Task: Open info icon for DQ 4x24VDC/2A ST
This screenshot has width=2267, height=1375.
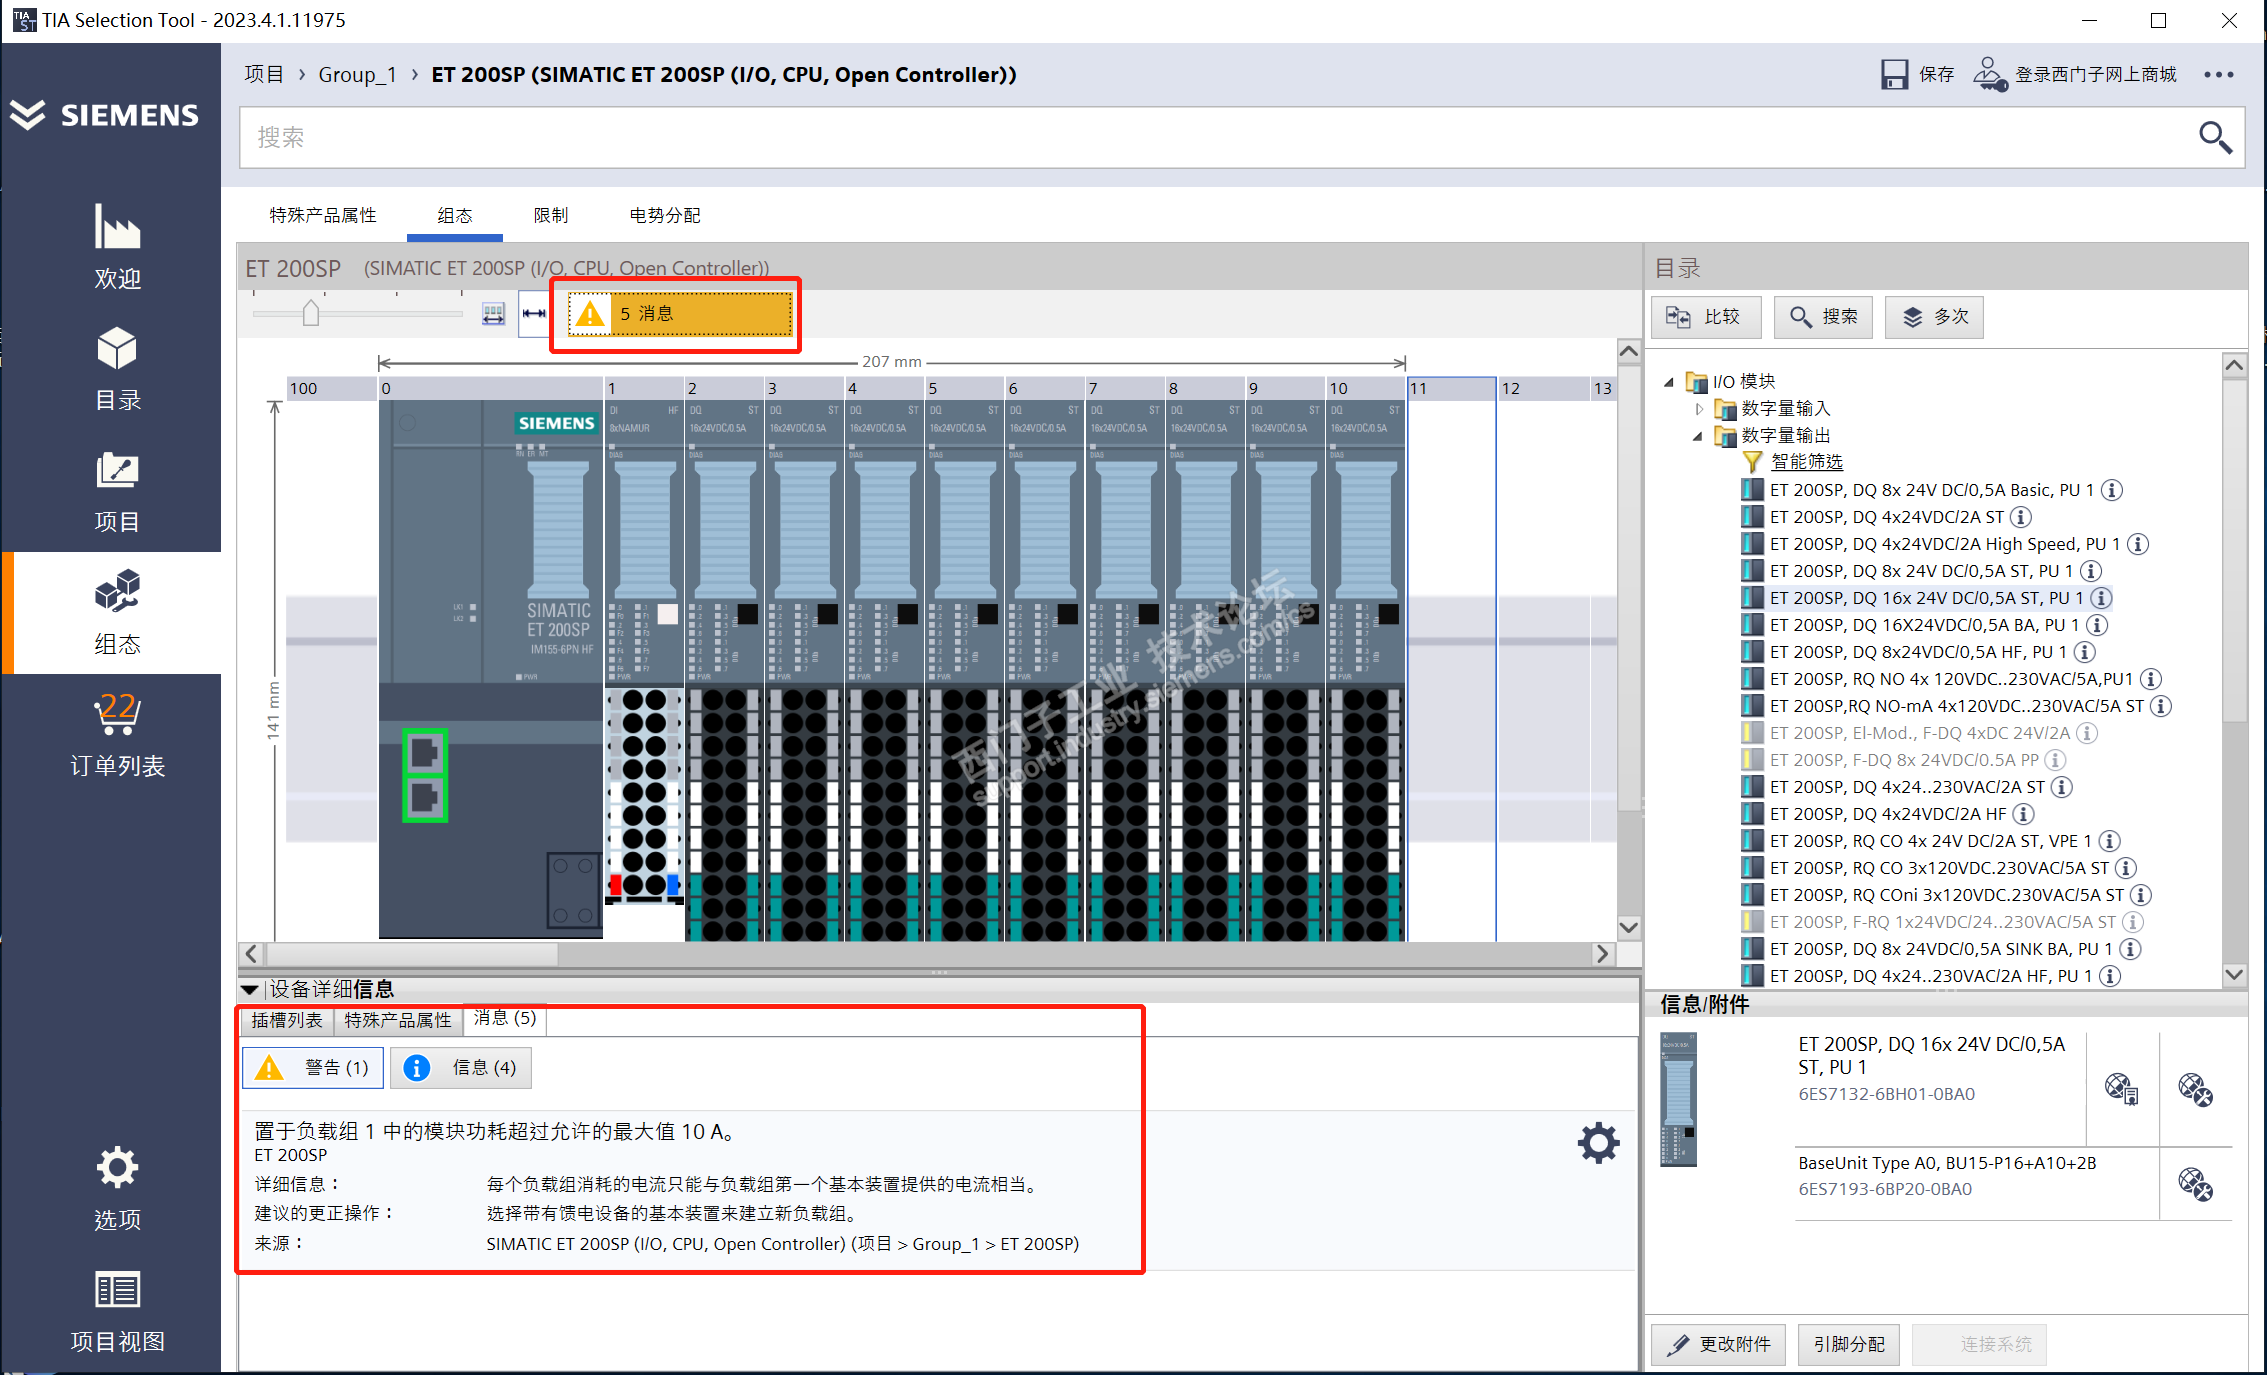Action: [x=2021, y=517]
